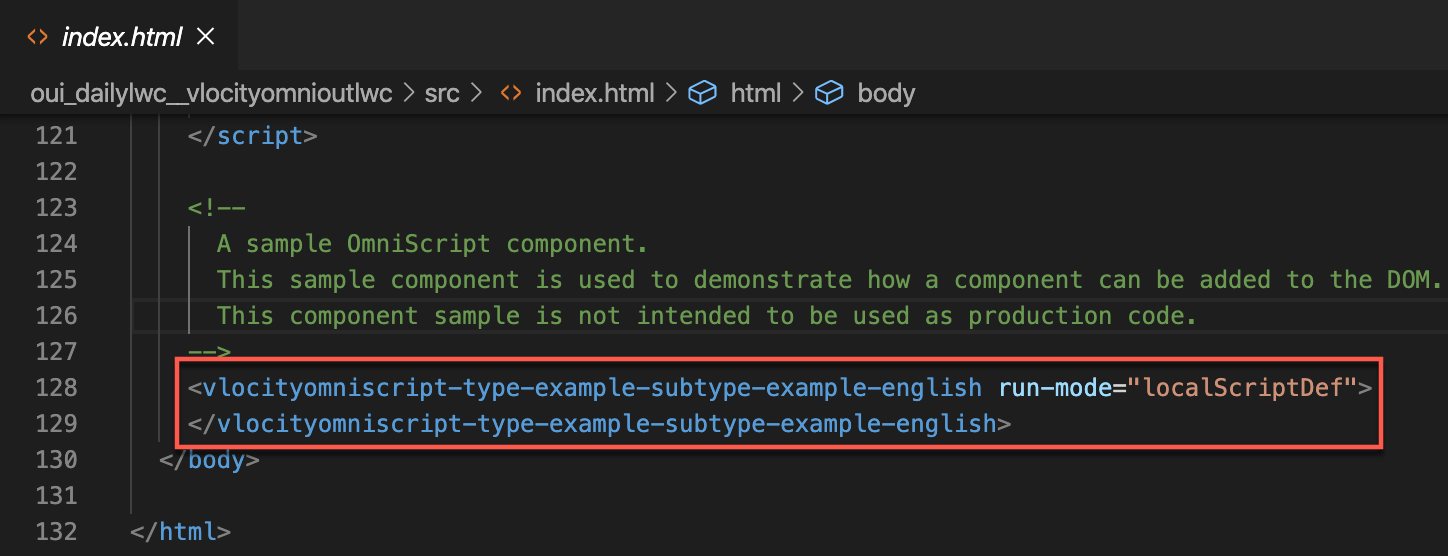Open the oui_dailylwc__vlocityomnioutlwc breadcrumb folder
The image size is (1448, 556).
(211, 93)
